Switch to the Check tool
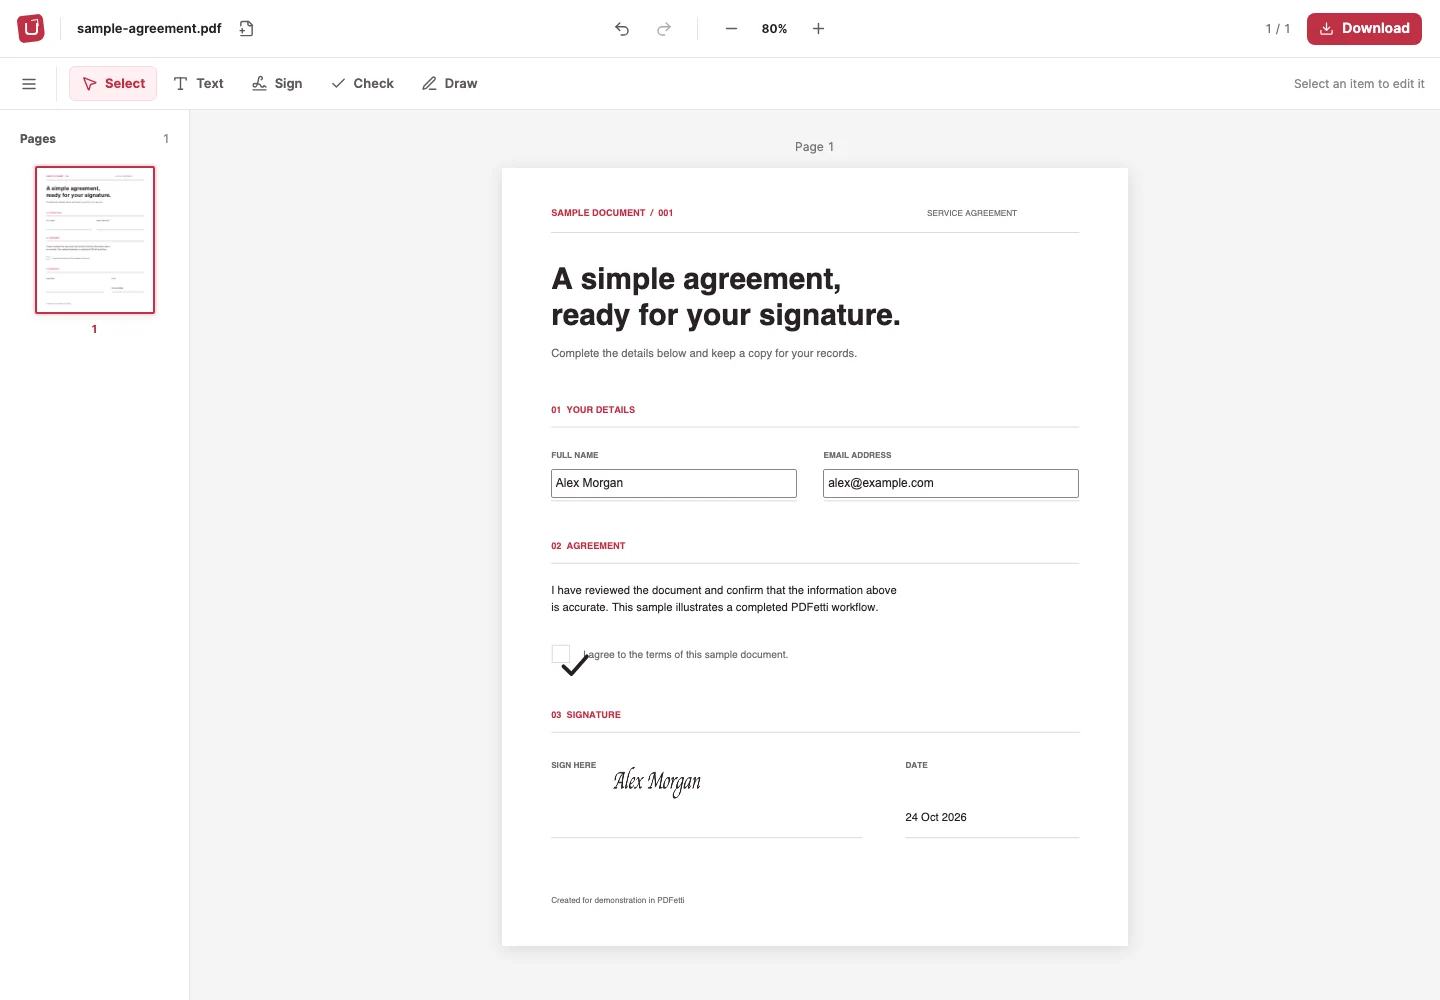Screen dimensions: 1440x1000 point(362,84)
